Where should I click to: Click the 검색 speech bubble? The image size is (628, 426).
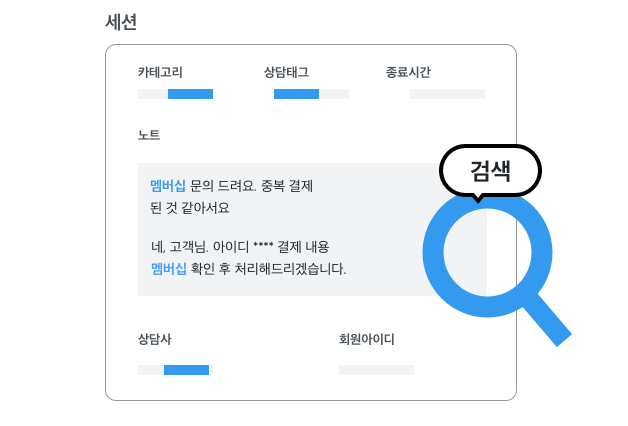(x=490, y=171)
